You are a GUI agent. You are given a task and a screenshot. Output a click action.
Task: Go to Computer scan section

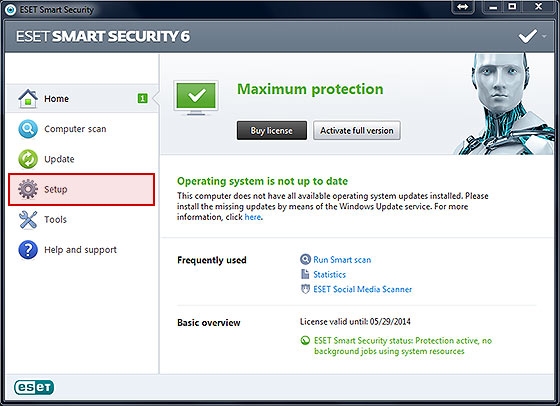(82, 129)
